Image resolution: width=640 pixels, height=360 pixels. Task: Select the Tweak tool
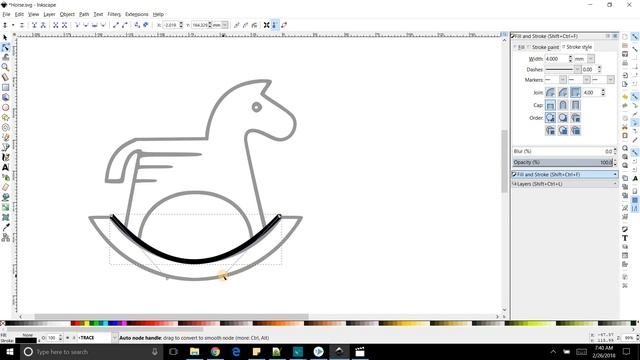[5, 58]
